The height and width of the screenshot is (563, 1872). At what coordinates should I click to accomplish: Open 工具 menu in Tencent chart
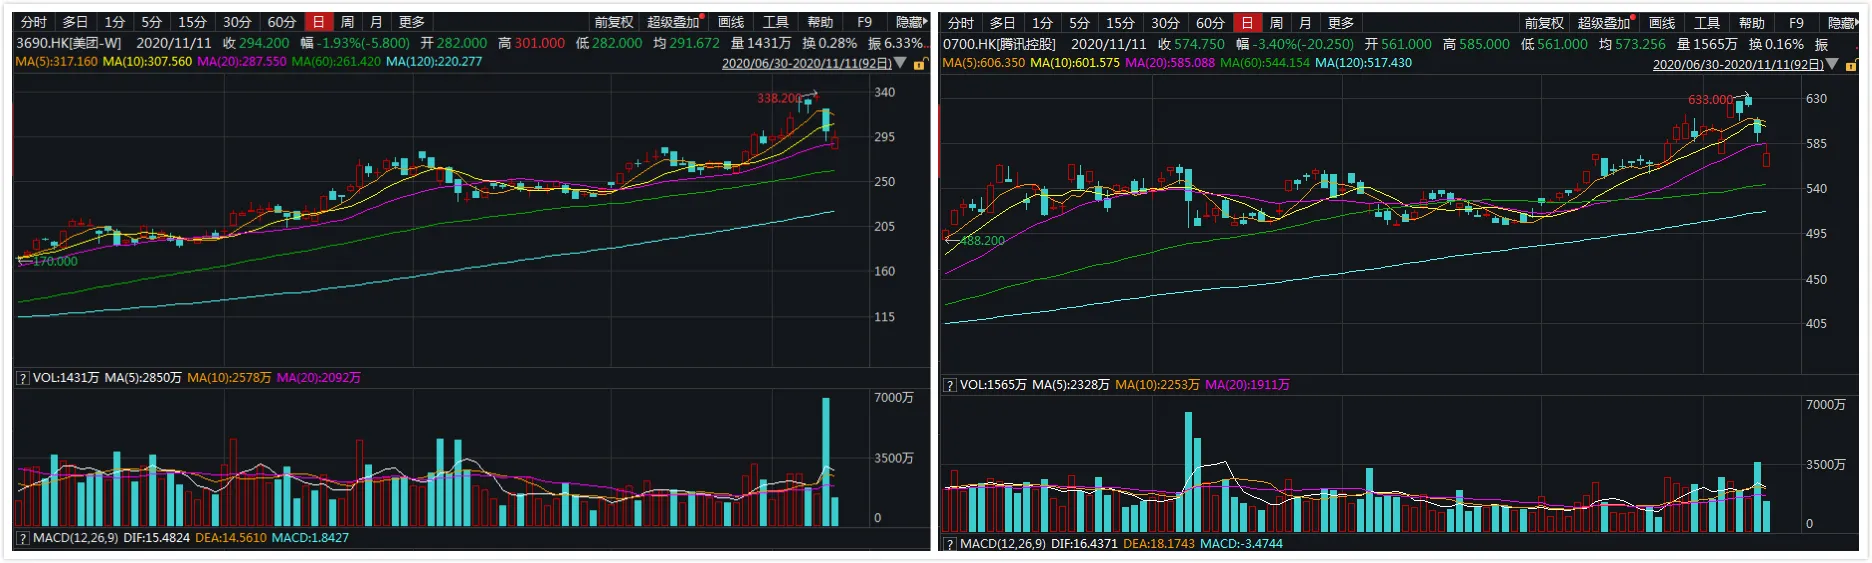1707,23
